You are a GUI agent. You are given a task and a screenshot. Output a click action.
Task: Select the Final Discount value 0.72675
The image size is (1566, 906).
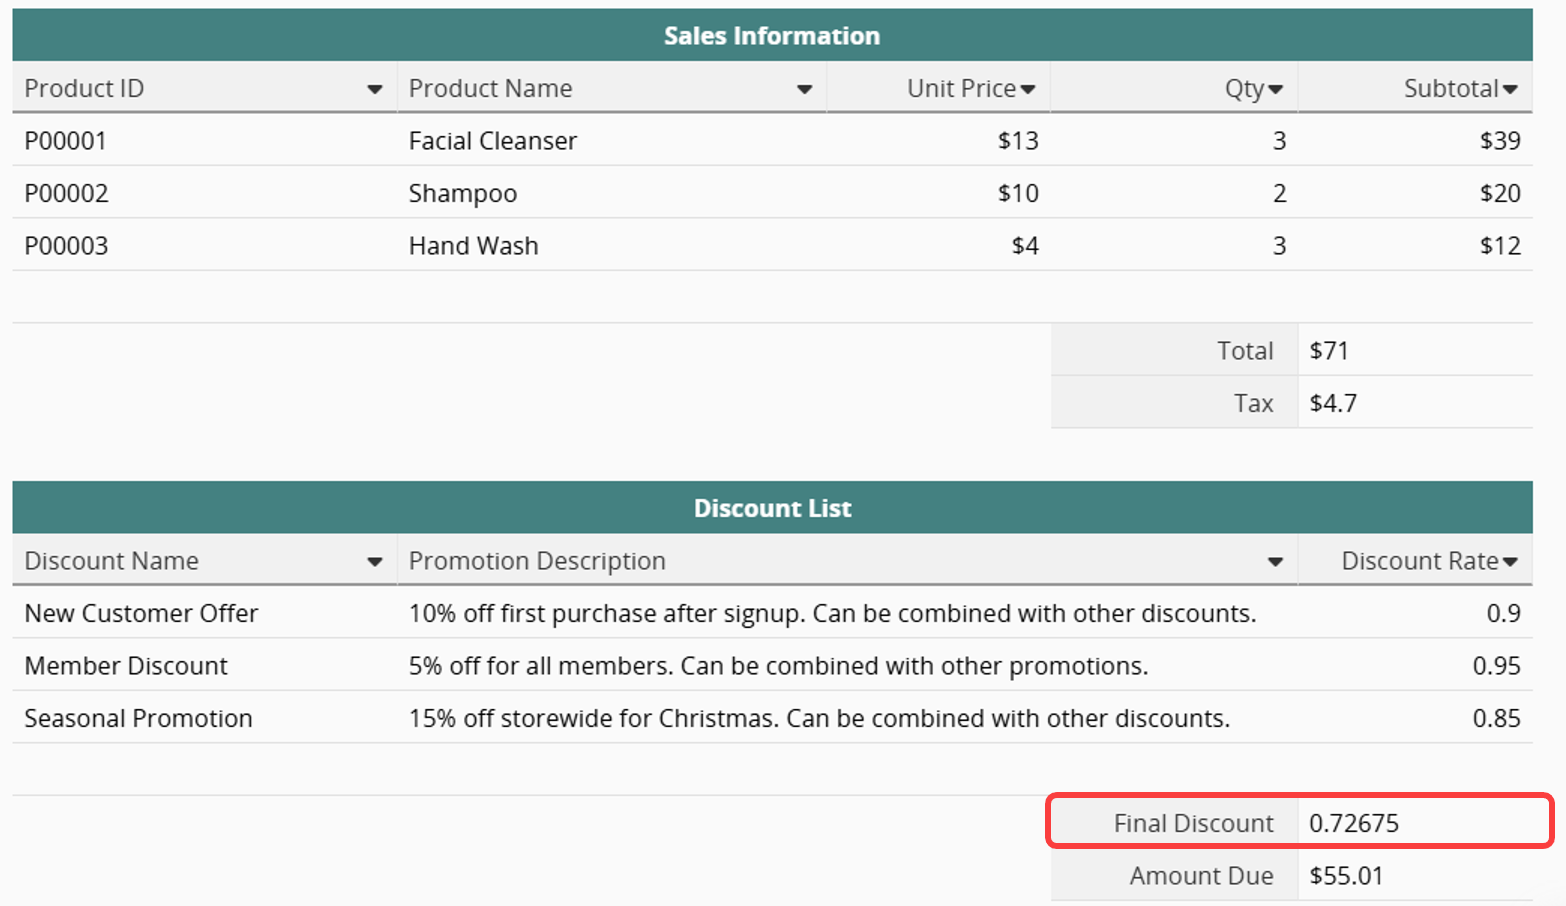pyautogui.click(x=1354, y=823)
